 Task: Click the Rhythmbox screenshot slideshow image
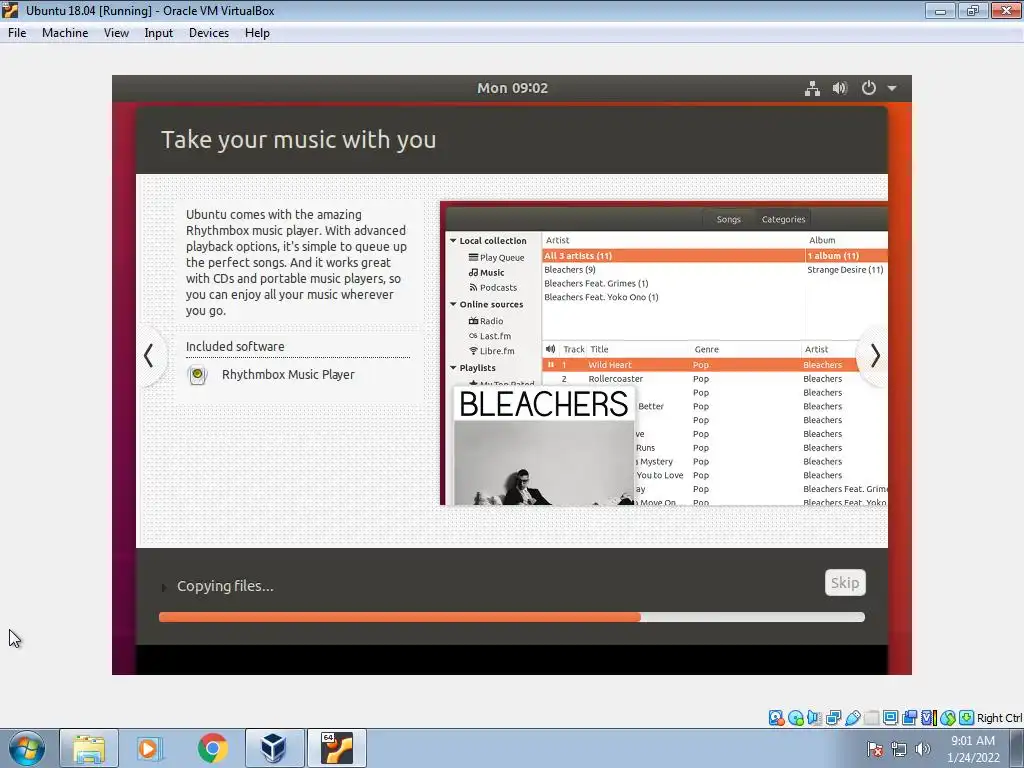tap(664, 353)
